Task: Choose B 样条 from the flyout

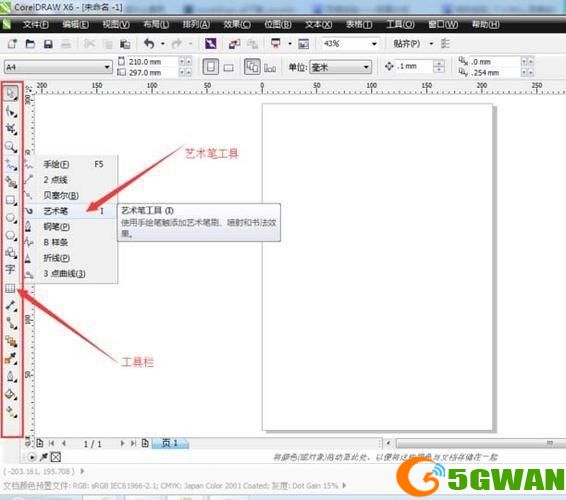Action: 71,242
